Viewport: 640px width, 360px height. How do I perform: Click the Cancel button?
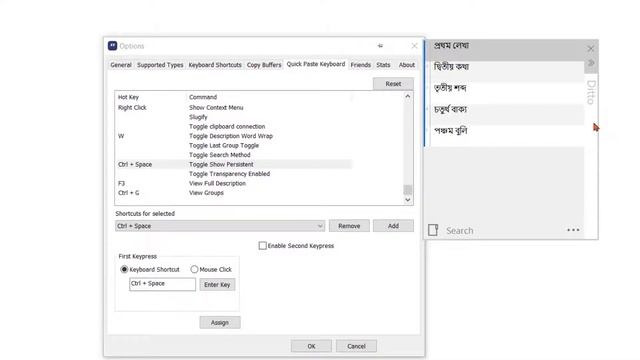pyautogui.click(x=356, y=346)
